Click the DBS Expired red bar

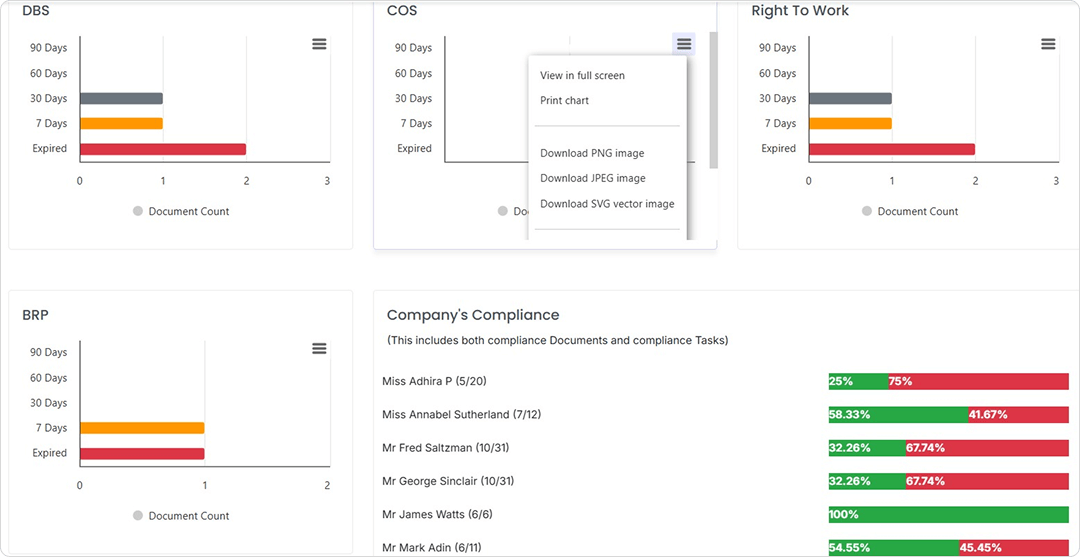[x=163, y=149]
